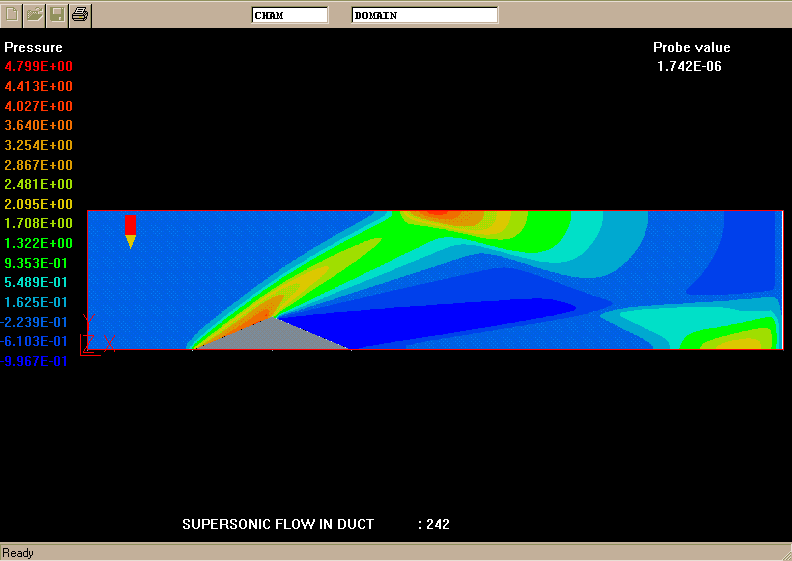This screenshot has height=561, width=792.
Task: Select the red probe marker in the duct
Action: [x=130, y=229]
